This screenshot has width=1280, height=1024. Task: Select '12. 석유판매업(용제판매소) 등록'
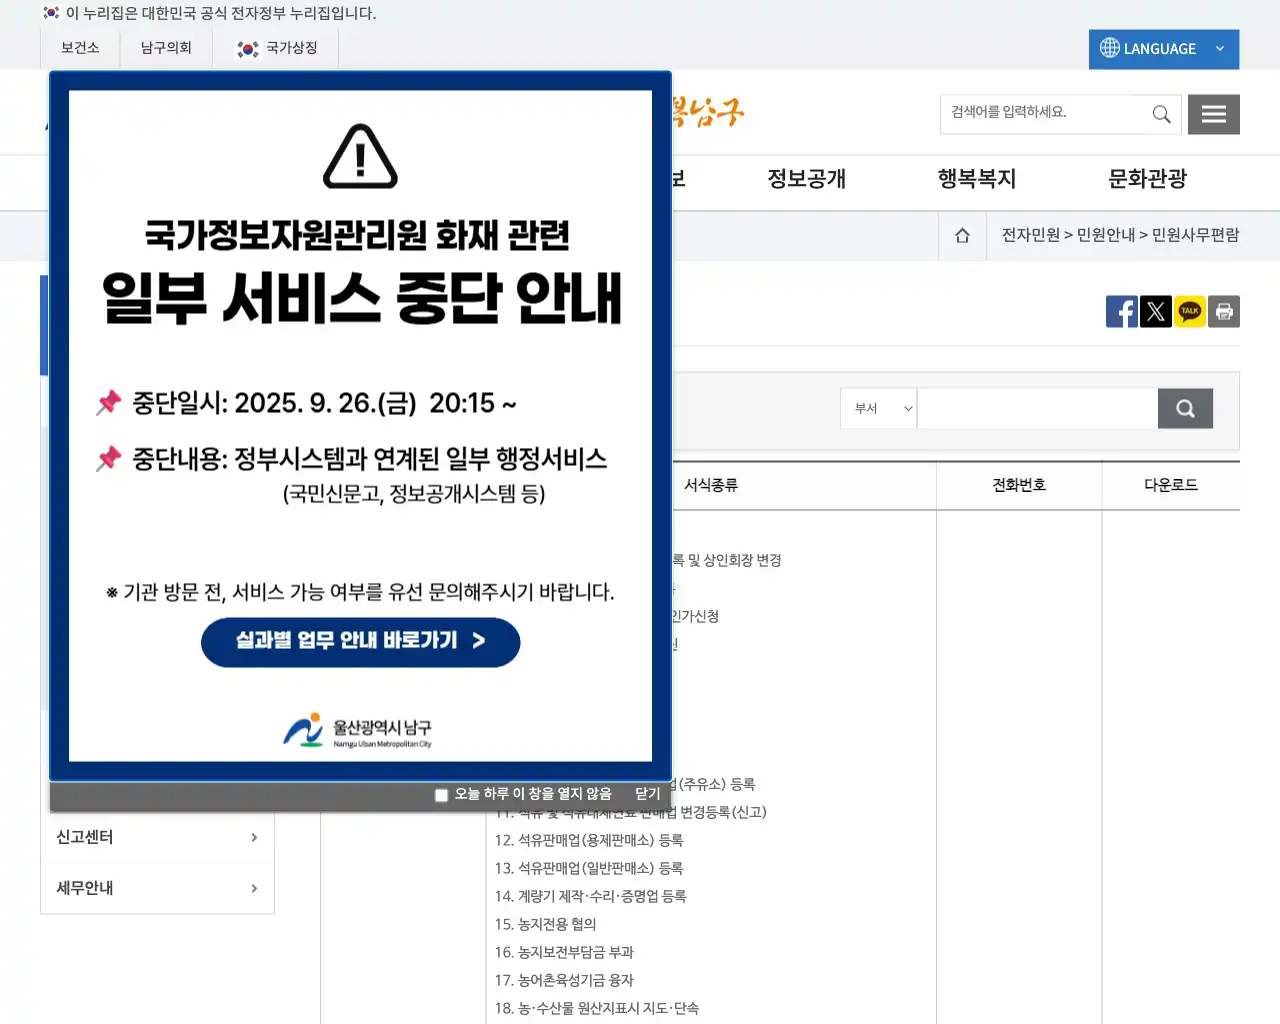[x=589, y=841]
